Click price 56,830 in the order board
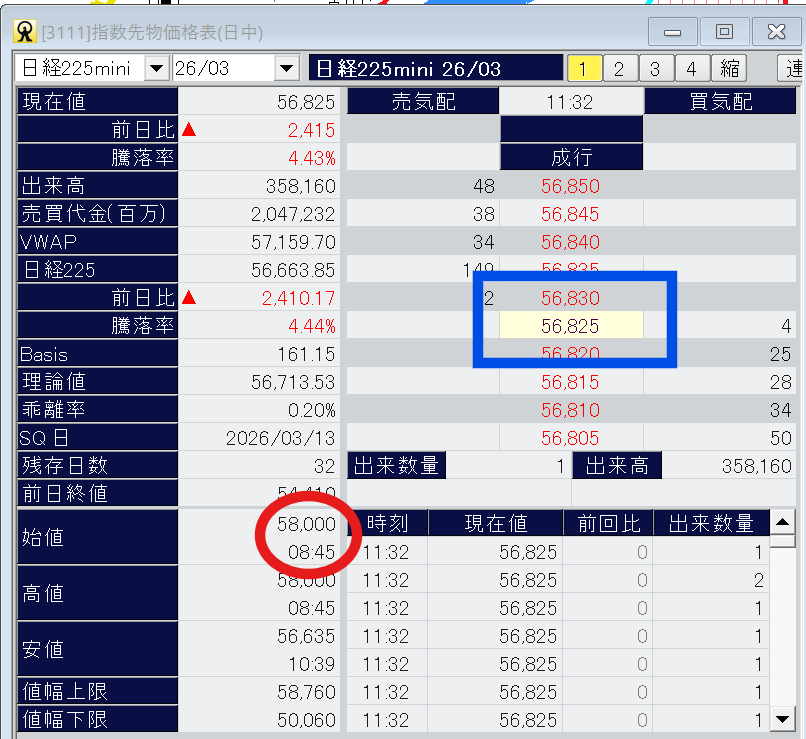Image resolution: width=806 pixels, height=739 pixels. pyautogui.click(x=570, y=298)
